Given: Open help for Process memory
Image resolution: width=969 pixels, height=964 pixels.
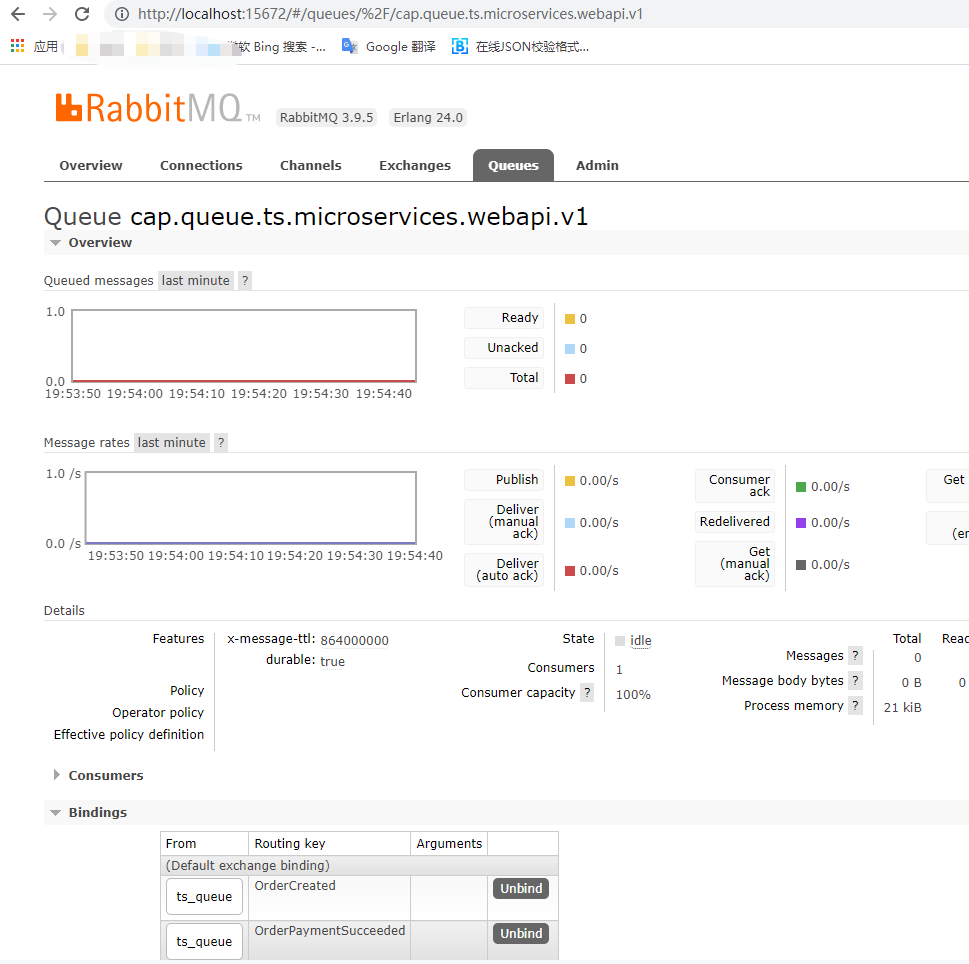Looking at the screenshot, I should point(855,706).
